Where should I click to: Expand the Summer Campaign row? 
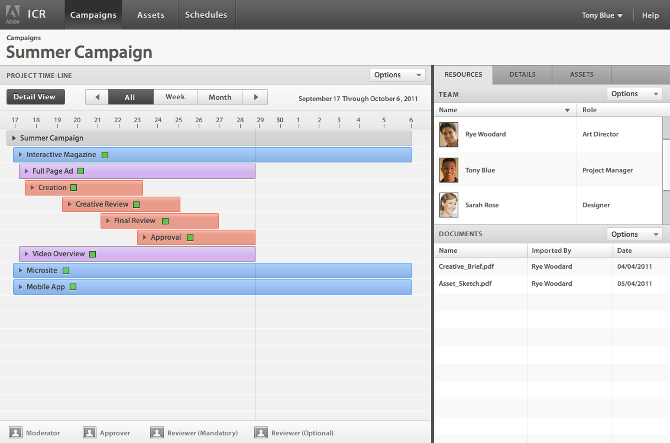(x=14, y=138)
